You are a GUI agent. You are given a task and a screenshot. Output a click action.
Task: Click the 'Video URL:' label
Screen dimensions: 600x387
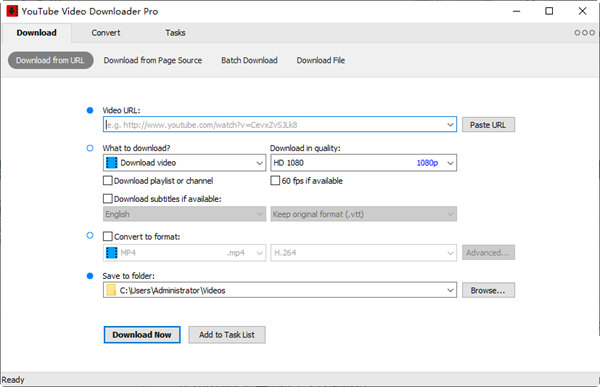click(x=121, y=111)
